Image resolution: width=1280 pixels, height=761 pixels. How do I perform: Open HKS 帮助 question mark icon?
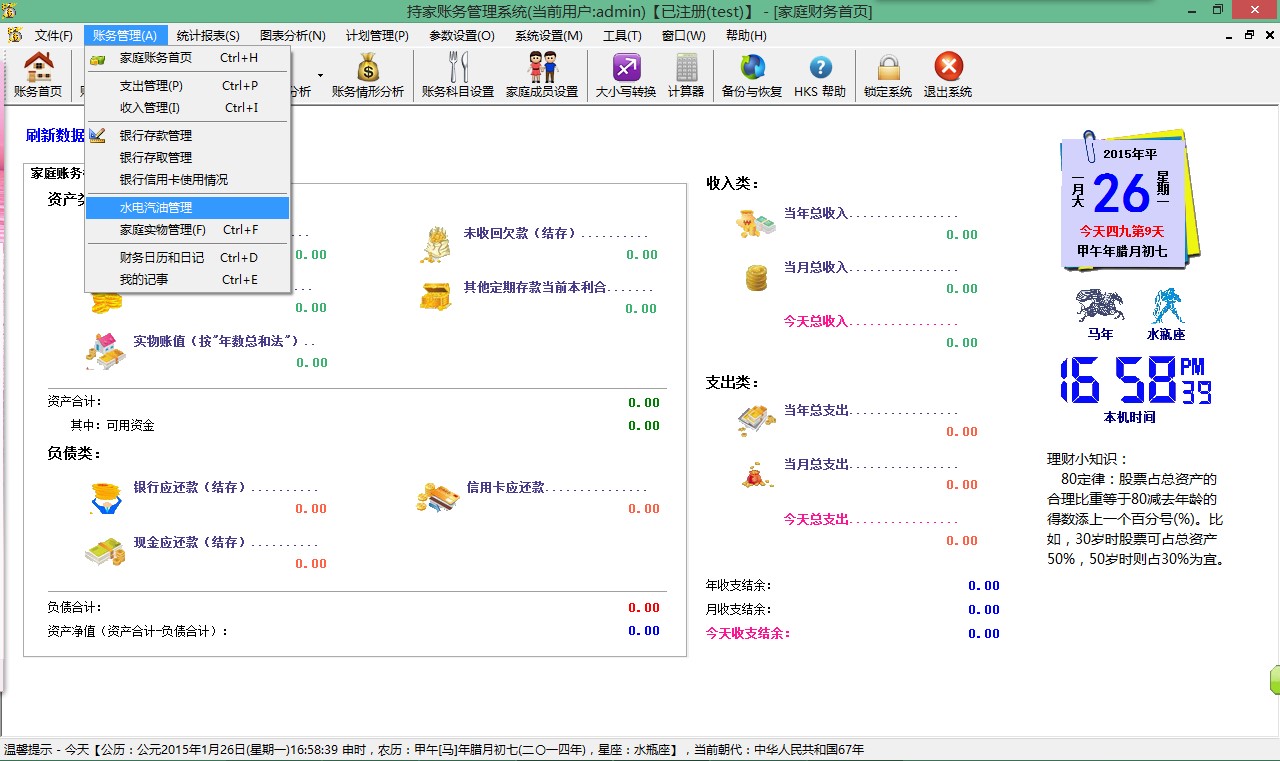pyautogui.click(x=820, y=75)
